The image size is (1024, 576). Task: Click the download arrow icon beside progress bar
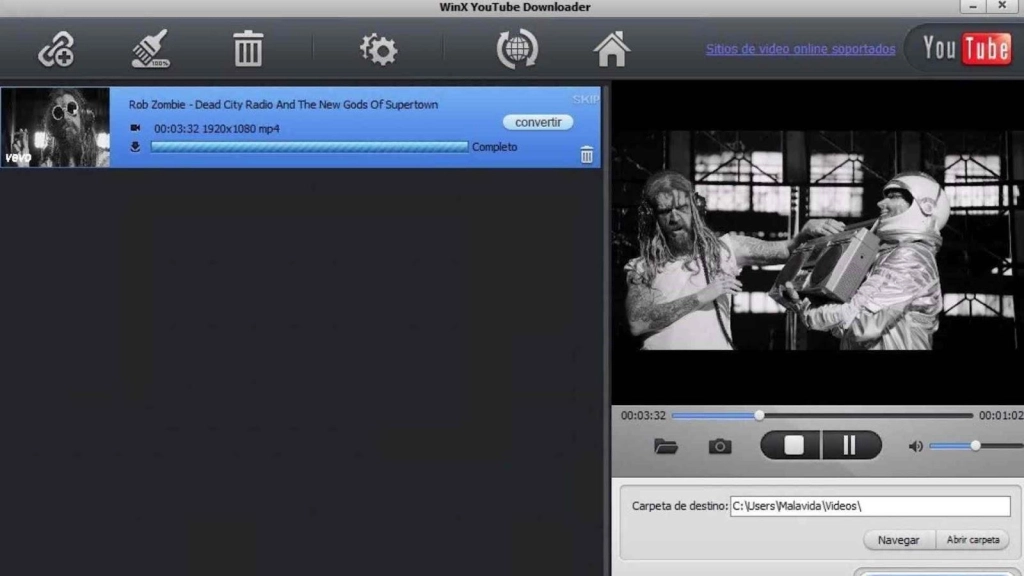pos(135,147)
